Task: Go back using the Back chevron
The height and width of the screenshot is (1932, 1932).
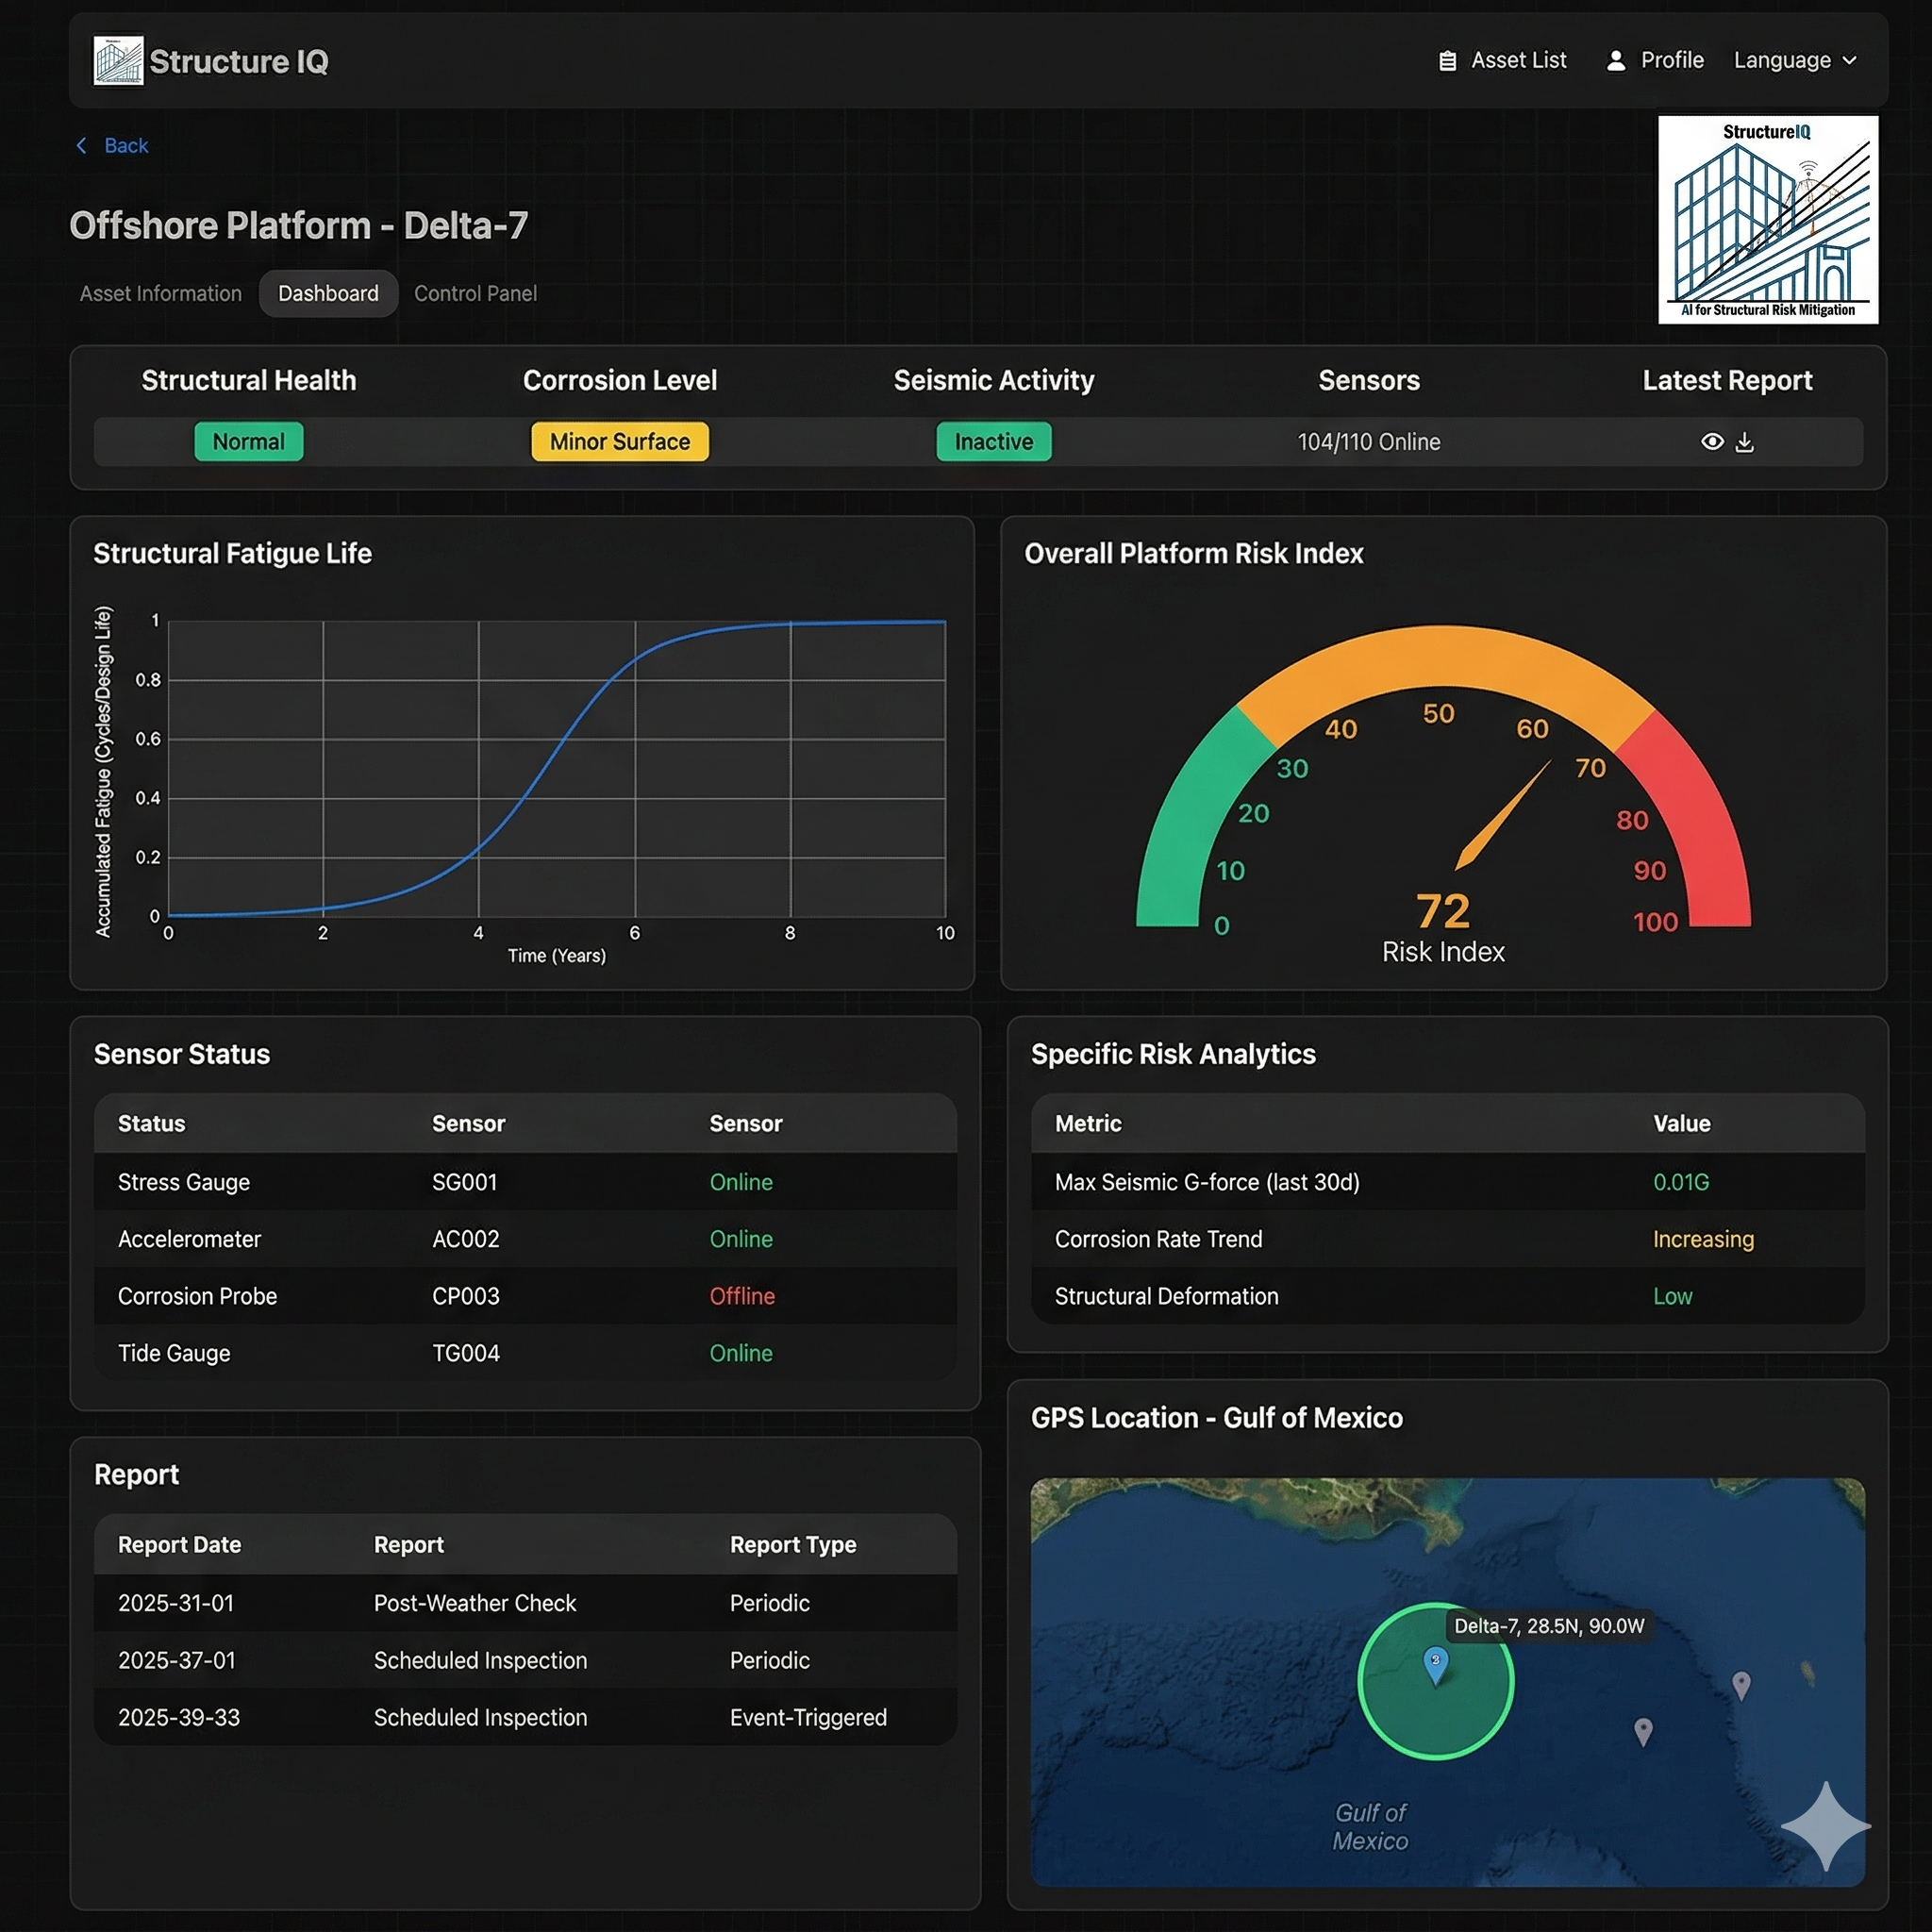Action: [x=82, y=146]
